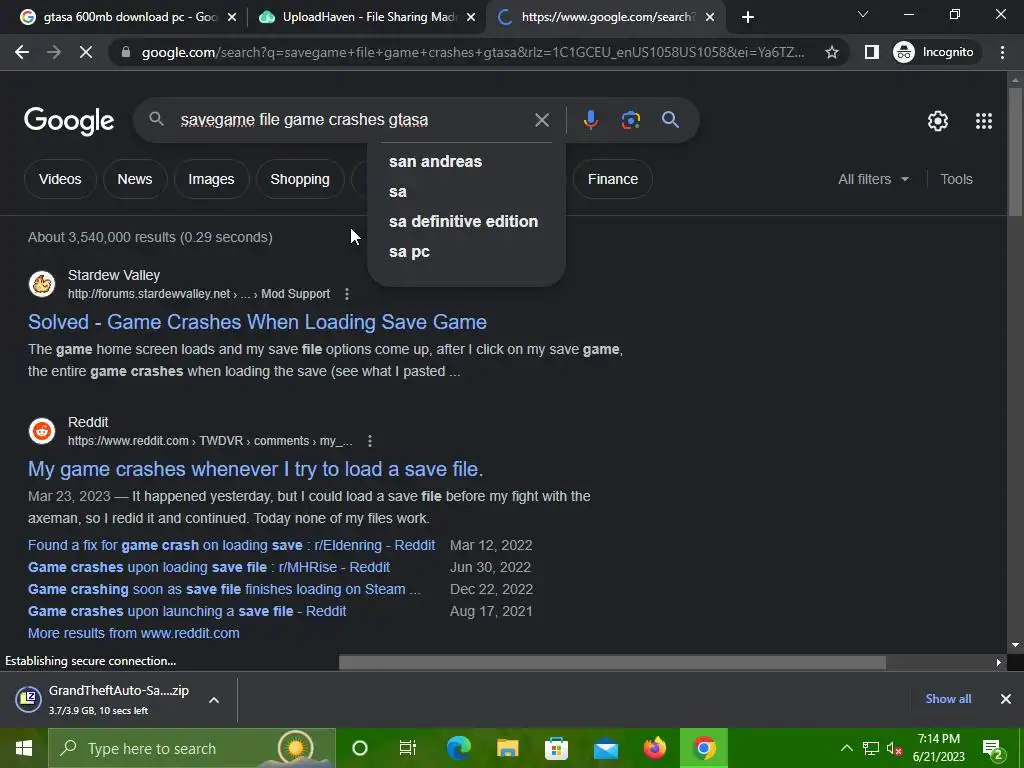Click magnifier search submit icon

tap(670, 120)
